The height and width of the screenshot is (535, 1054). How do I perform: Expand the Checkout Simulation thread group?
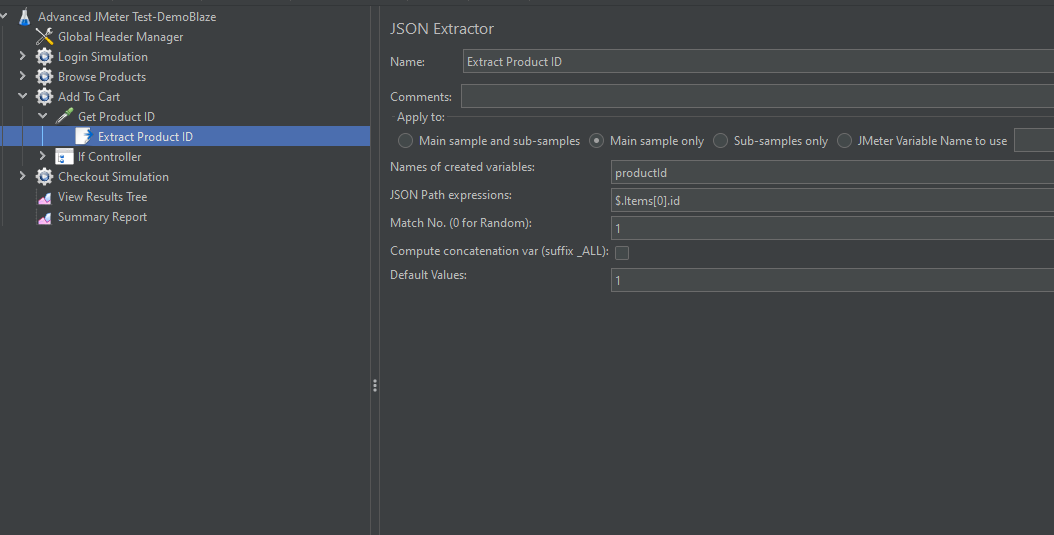(x=22, y=176)
